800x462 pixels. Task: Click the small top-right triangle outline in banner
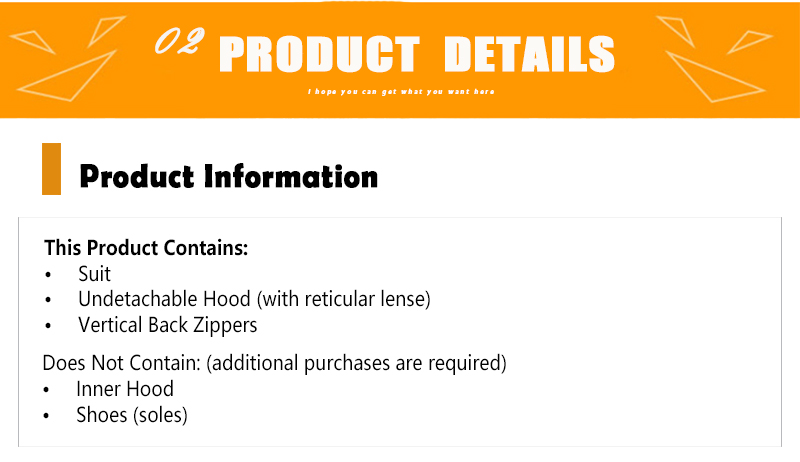tap(676, 31)
